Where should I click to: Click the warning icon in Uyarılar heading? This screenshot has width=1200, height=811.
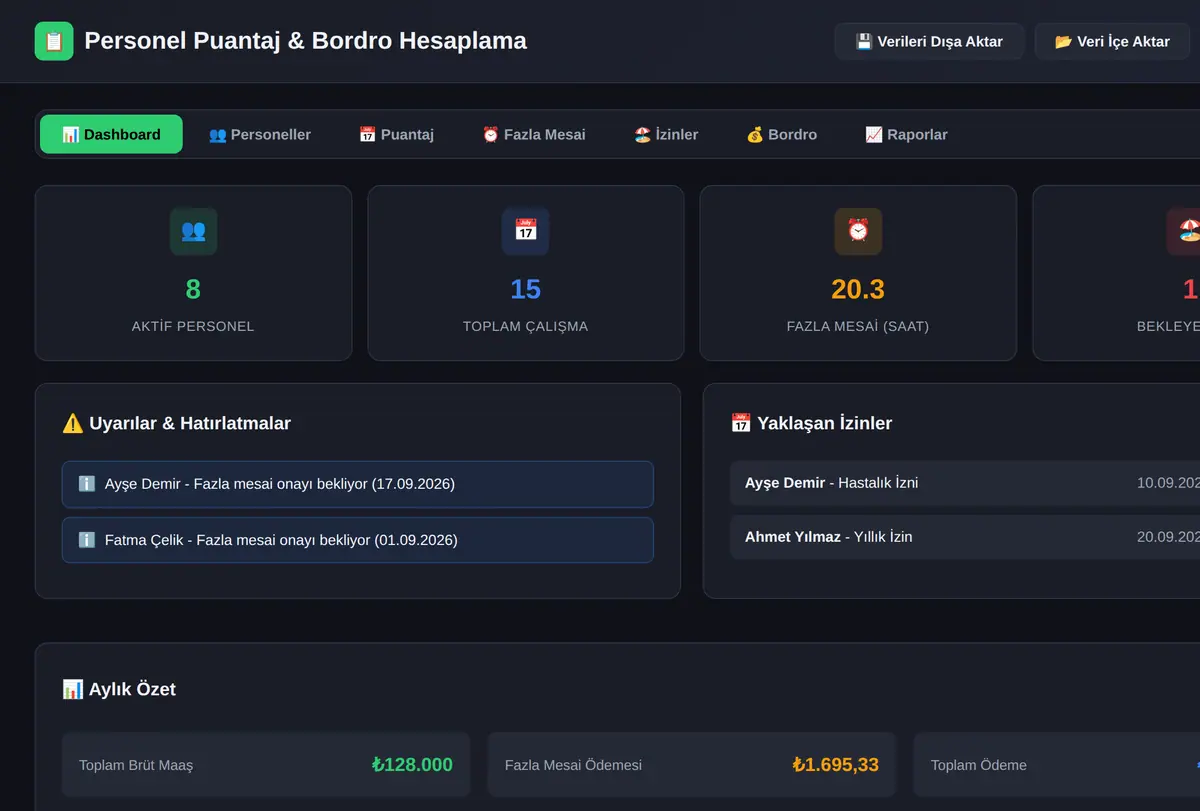point(73,423)
